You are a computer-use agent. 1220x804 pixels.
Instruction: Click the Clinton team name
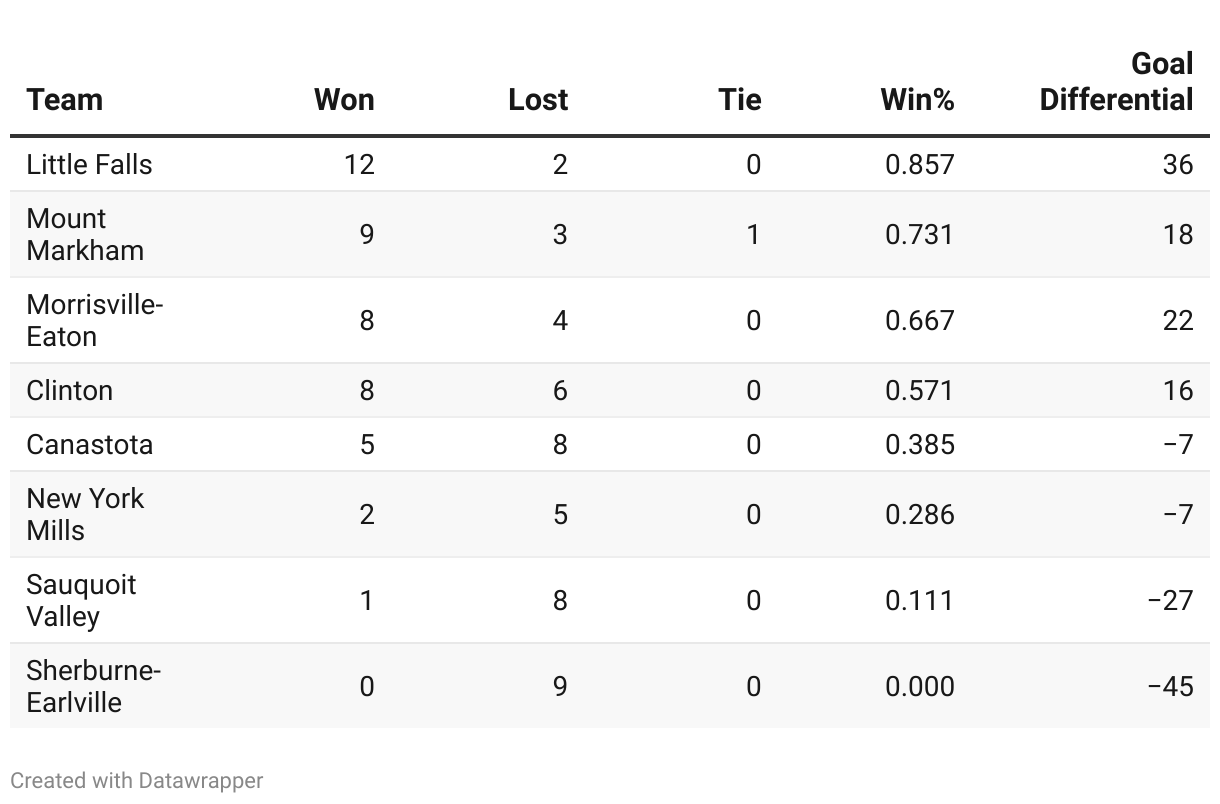(70, 390)
